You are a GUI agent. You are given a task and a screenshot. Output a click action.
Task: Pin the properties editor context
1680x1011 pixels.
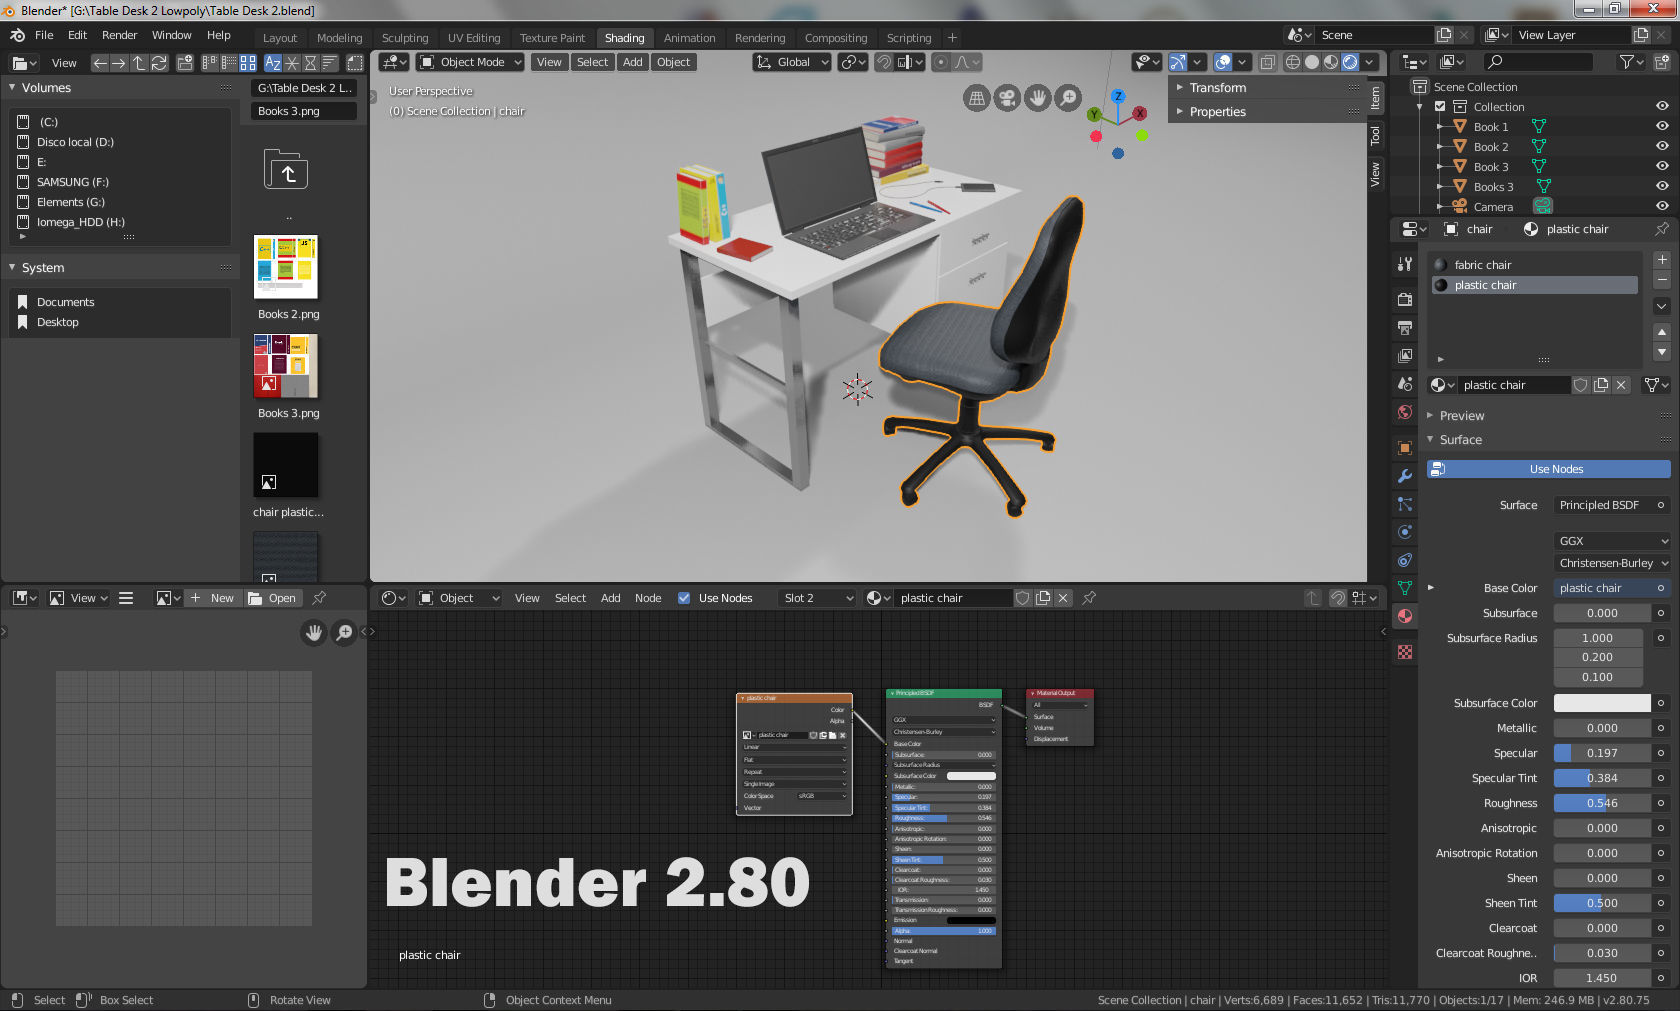coord(1662,229)
